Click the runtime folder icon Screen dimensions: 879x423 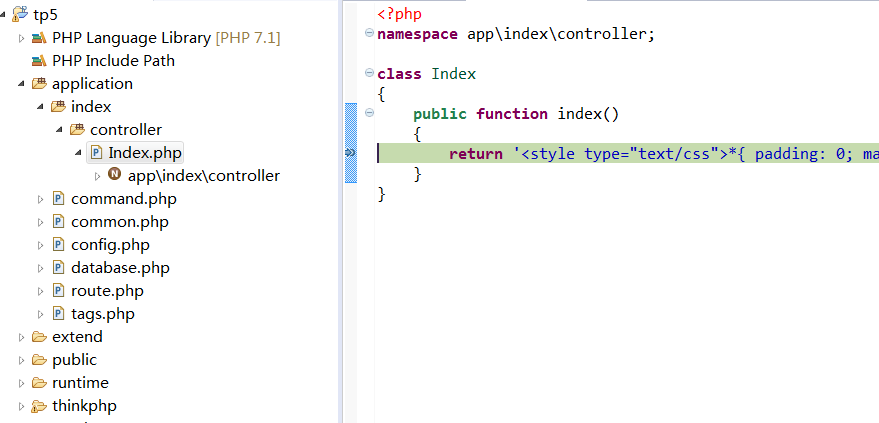pos(39,383)
